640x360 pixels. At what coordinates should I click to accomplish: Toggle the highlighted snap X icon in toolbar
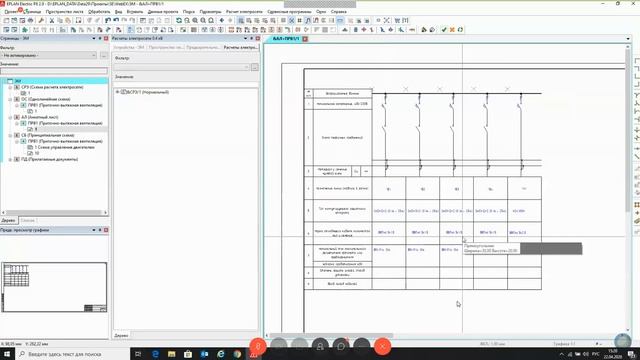(291, 20)
